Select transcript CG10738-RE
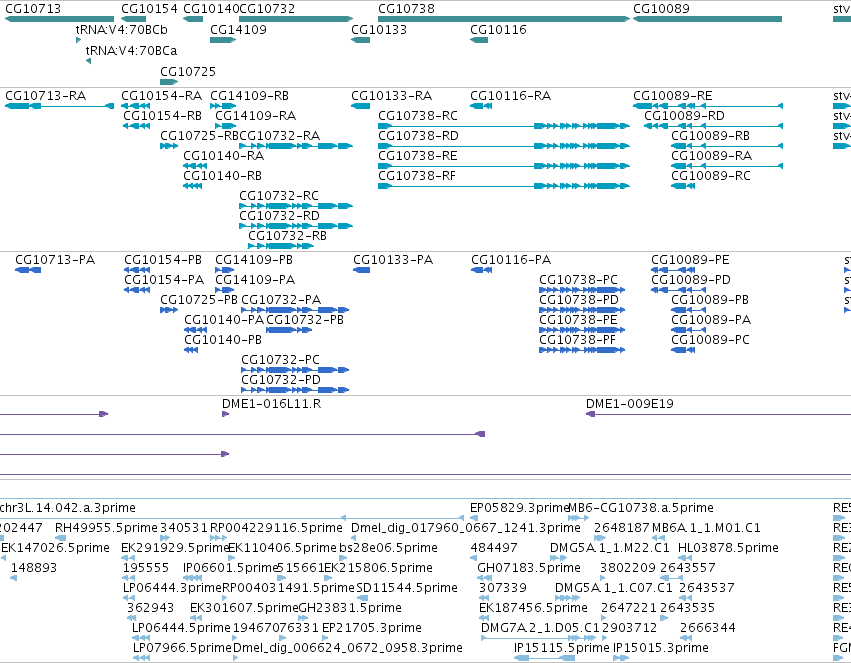 coord(418,156)
